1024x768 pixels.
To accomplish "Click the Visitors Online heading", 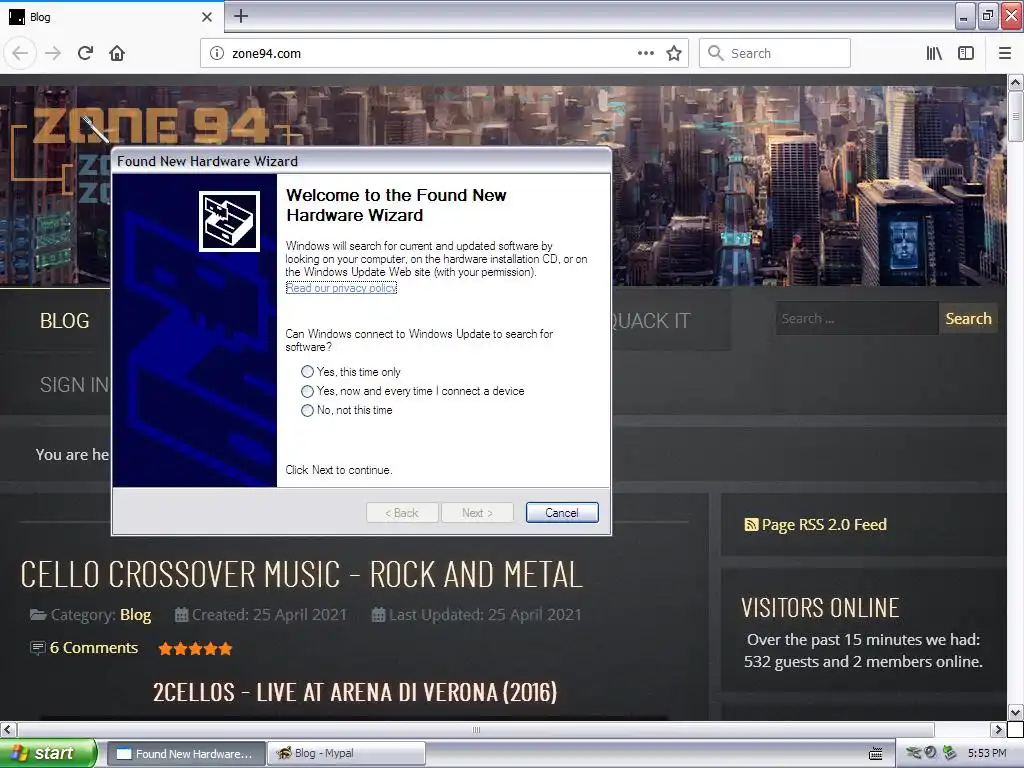I will coord(820,608).
